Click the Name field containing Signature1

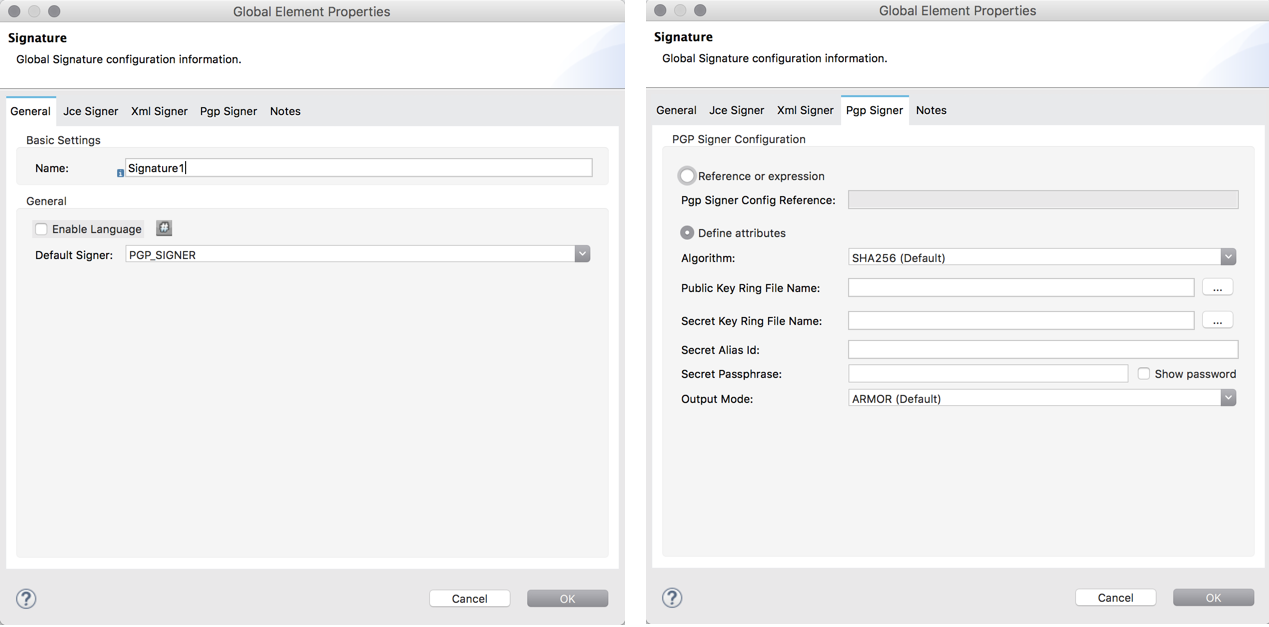[358, 168]
